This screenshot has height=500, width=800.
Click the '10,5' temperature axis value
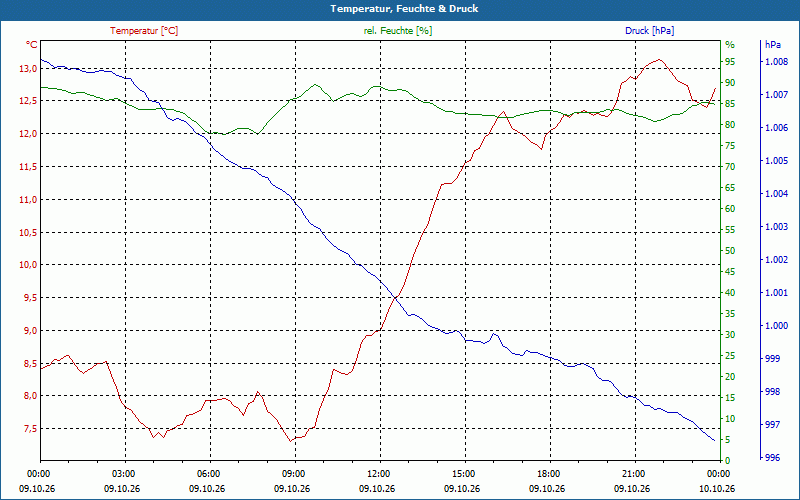pos(28,233)
